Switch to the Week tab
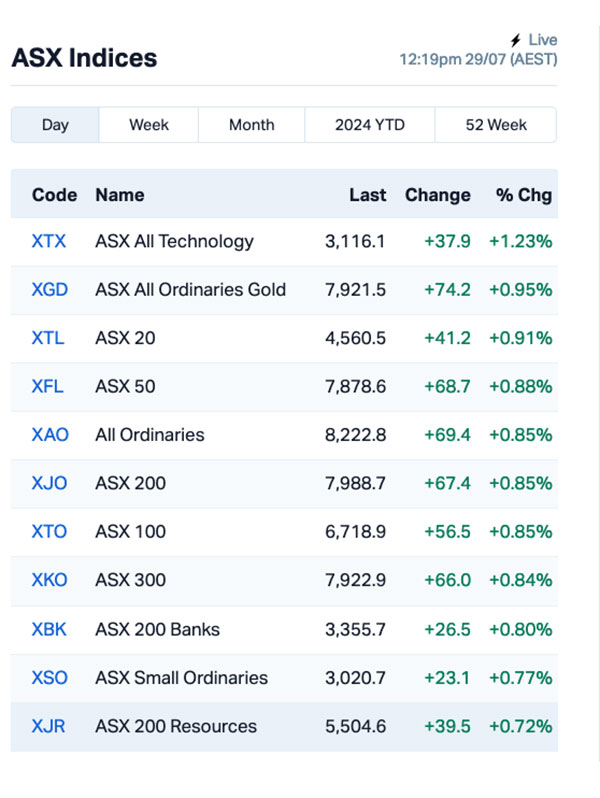 coord(149,125)
